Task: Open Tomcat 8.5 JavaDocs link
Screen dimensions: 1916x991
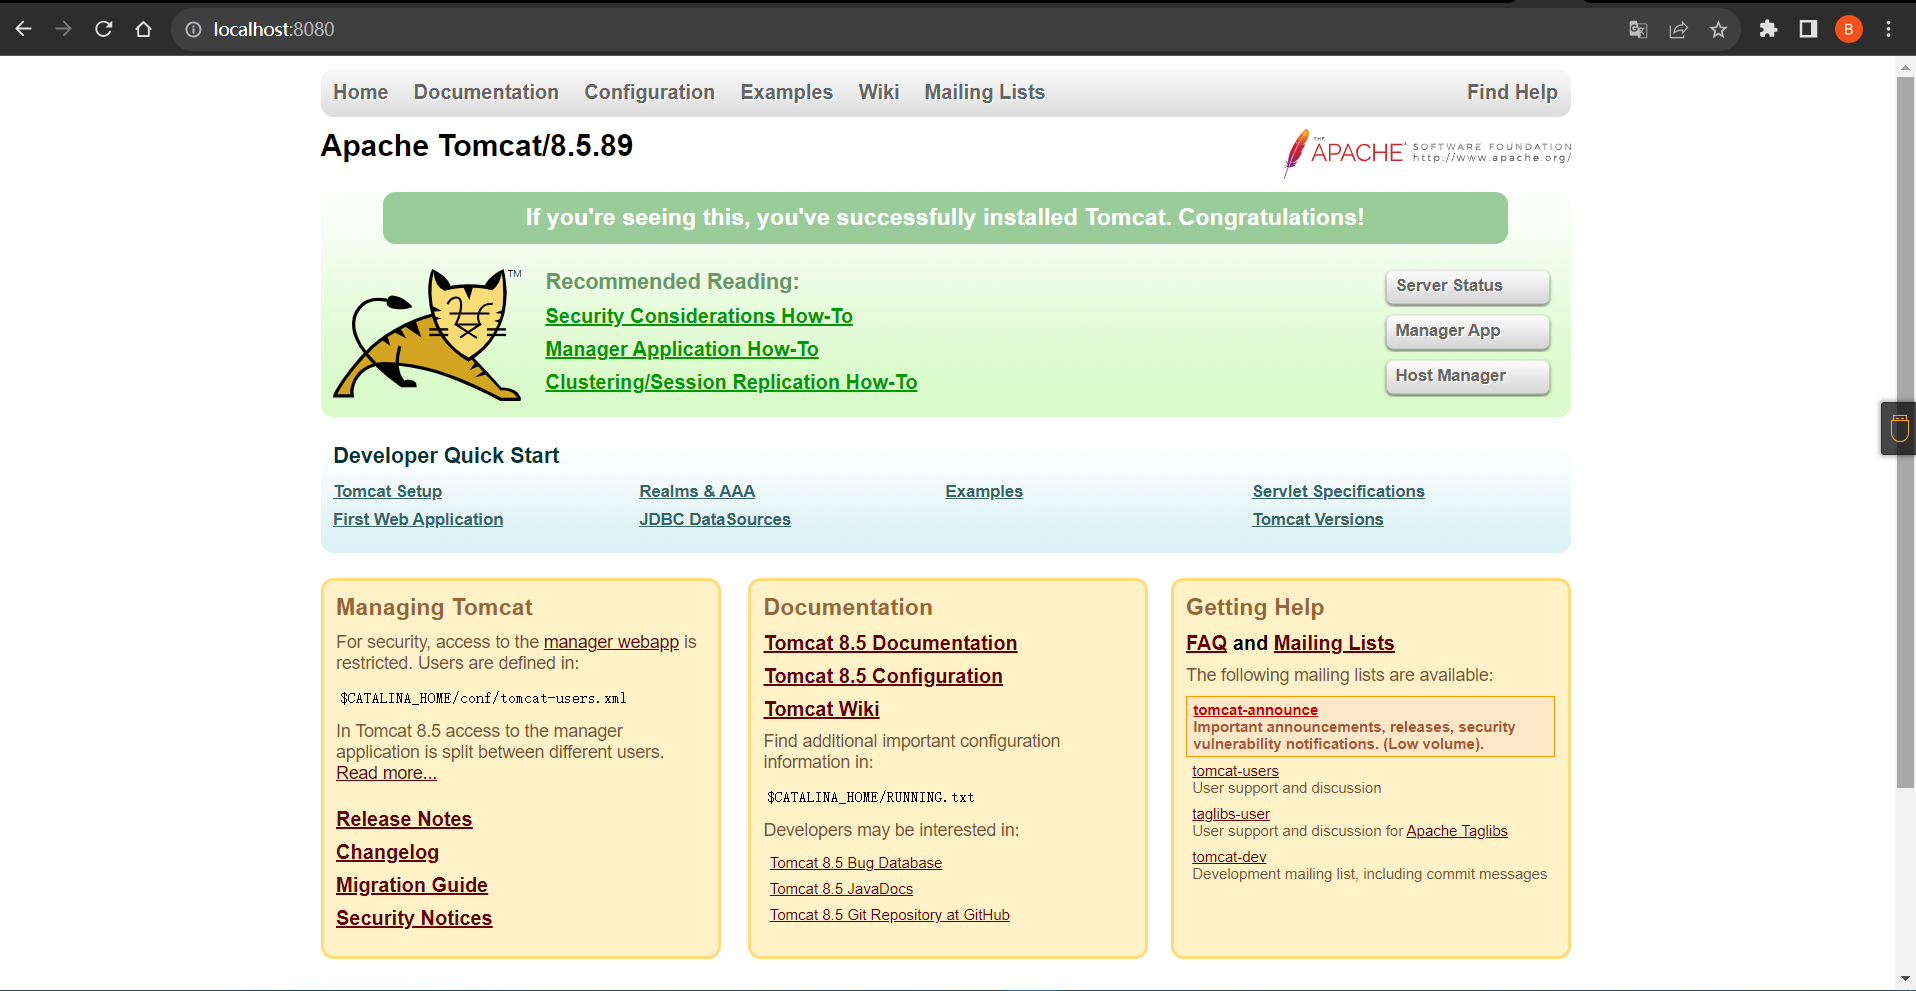Action: coord(841,889)
